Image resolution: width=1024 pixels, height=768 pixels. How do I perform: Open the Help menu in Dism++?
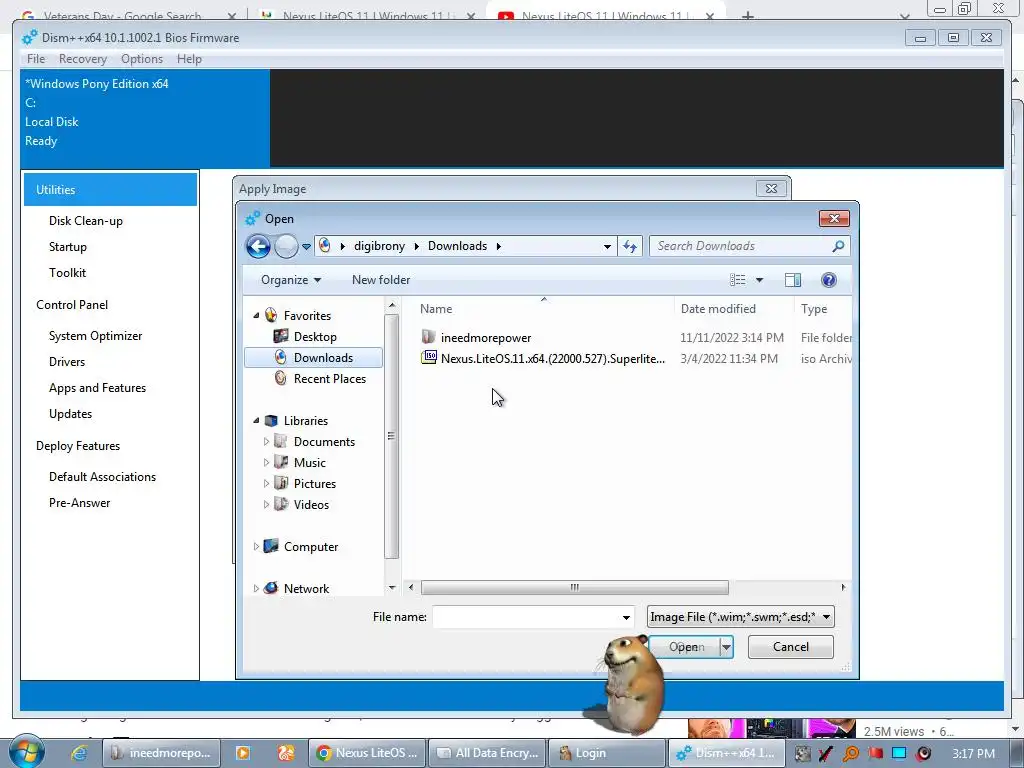(189, 59)
